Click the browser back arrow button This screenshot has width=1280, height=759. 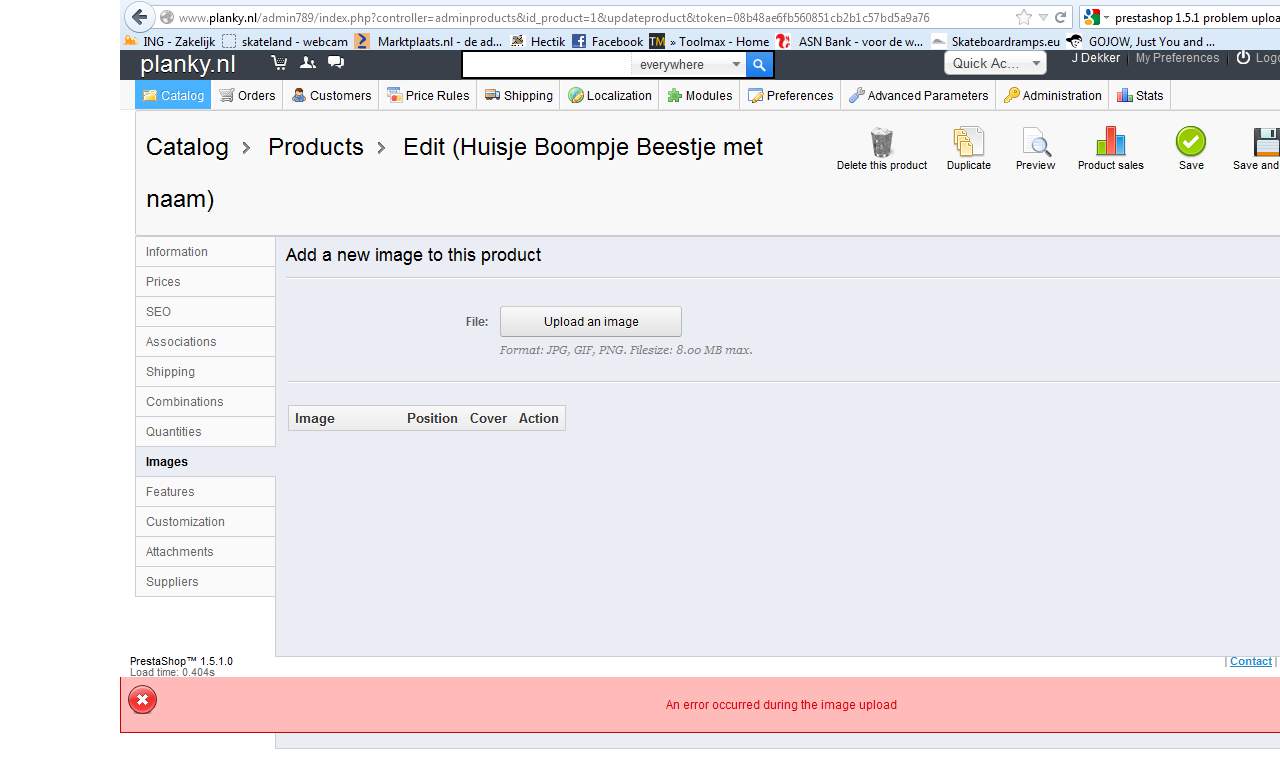pos(140,17)
